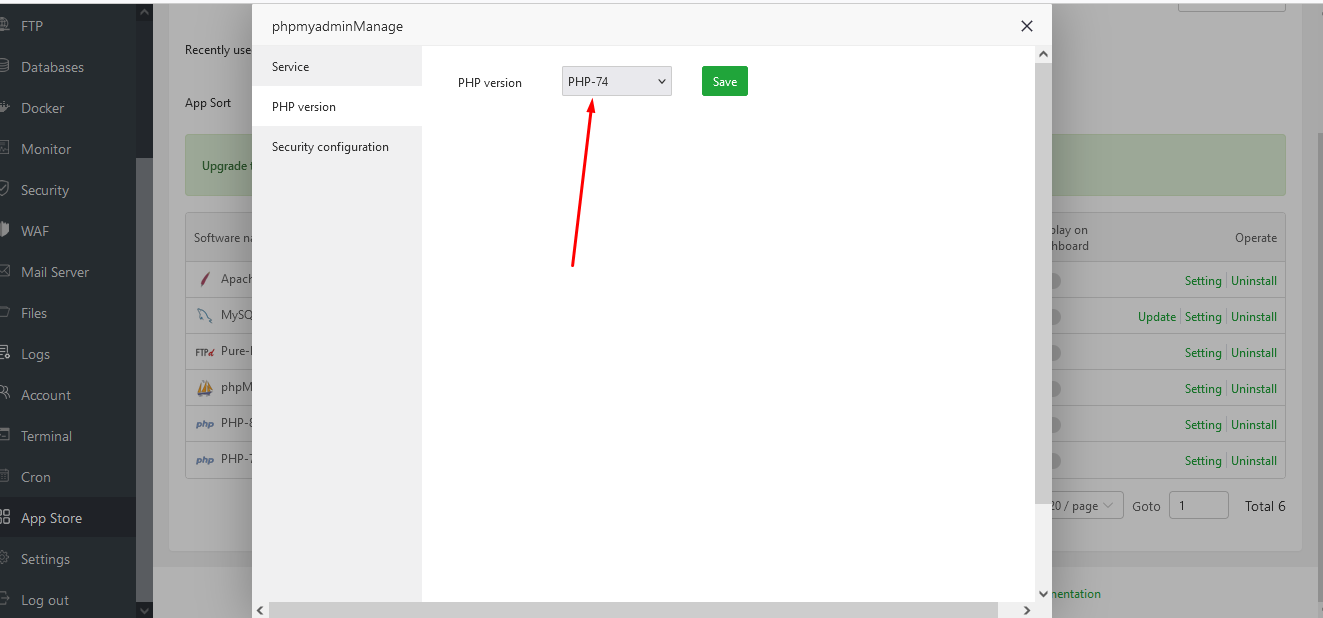Toggle dashboard display for PHP-8 row
The image size is (1323, 618).
point(1054,425)
